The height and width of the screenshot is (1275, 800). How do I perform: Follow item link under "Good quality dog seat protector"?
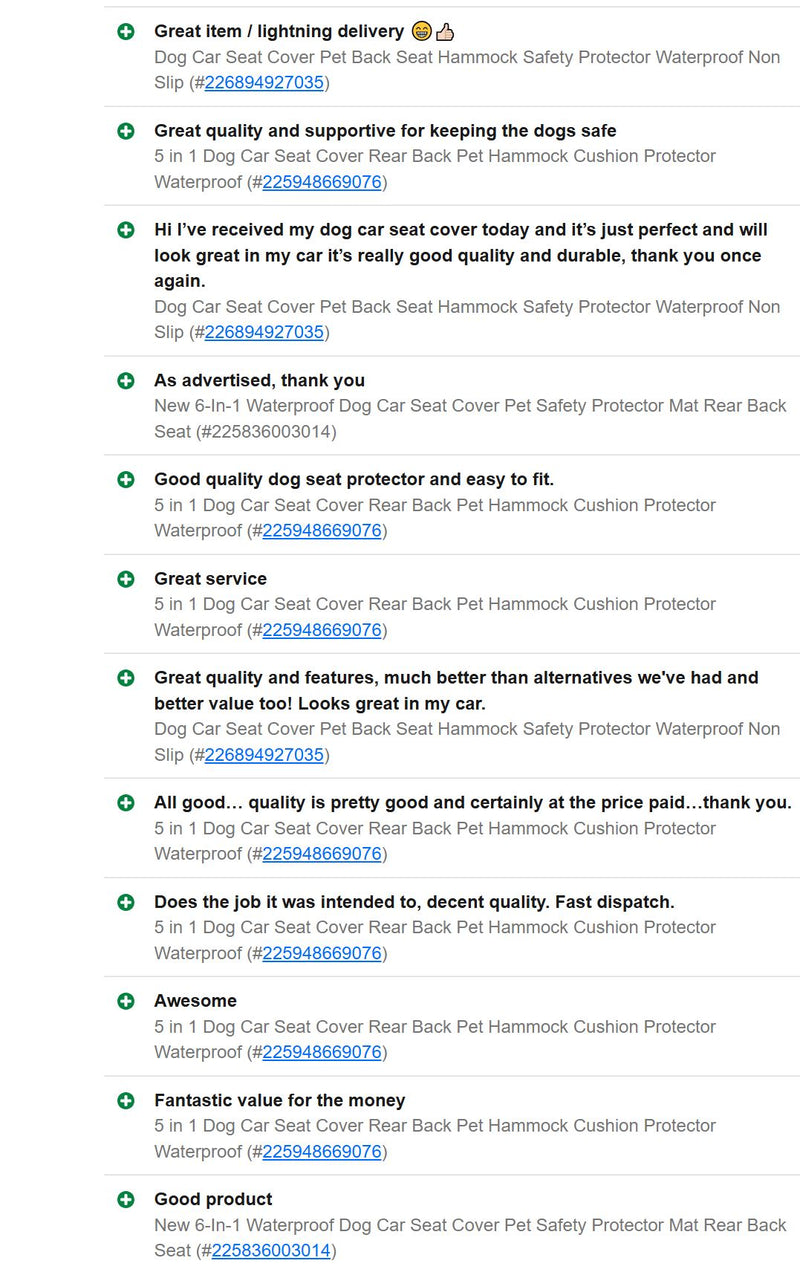322,531
